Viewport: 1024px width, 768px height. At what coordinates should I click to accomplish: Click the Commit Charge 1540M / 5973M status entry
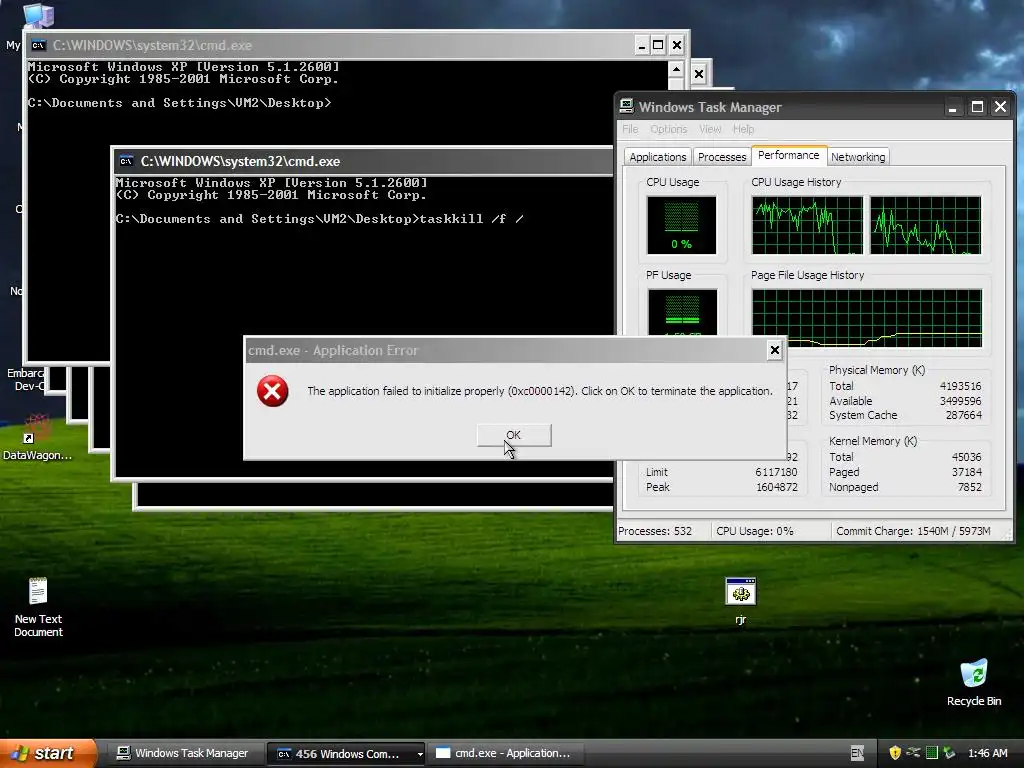(913, 531)
